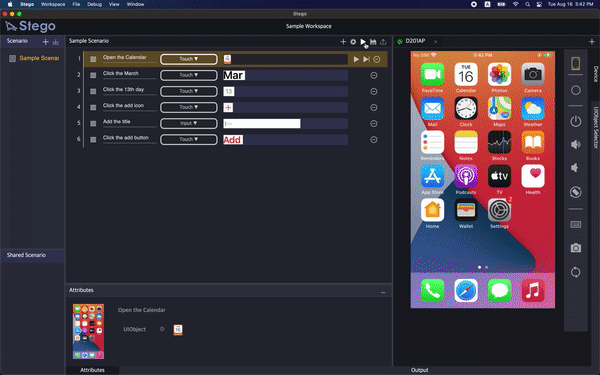Select handle icon of Click the add icon step
Image resolution: width=600 pixels, height=375 pixels.
click(x=93, y=108)
